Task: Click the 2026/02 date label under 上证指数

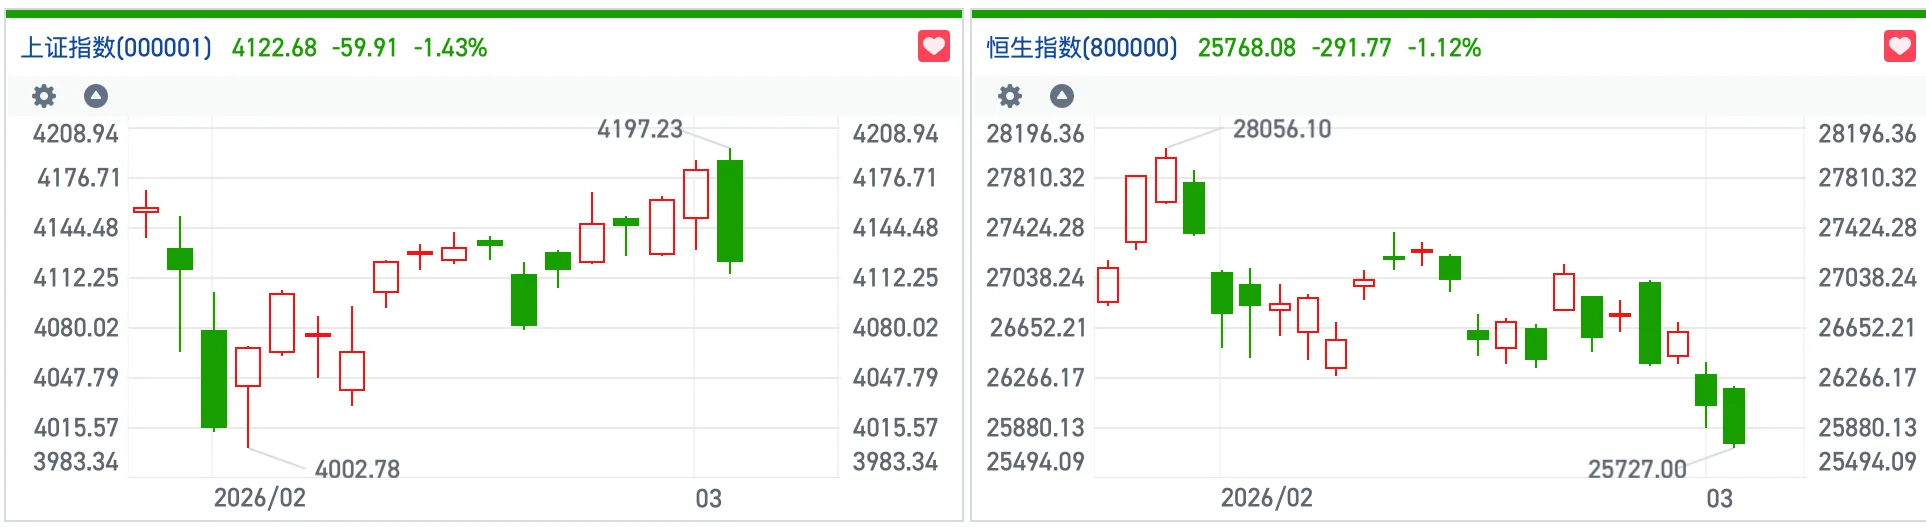Action: [260, 498]
